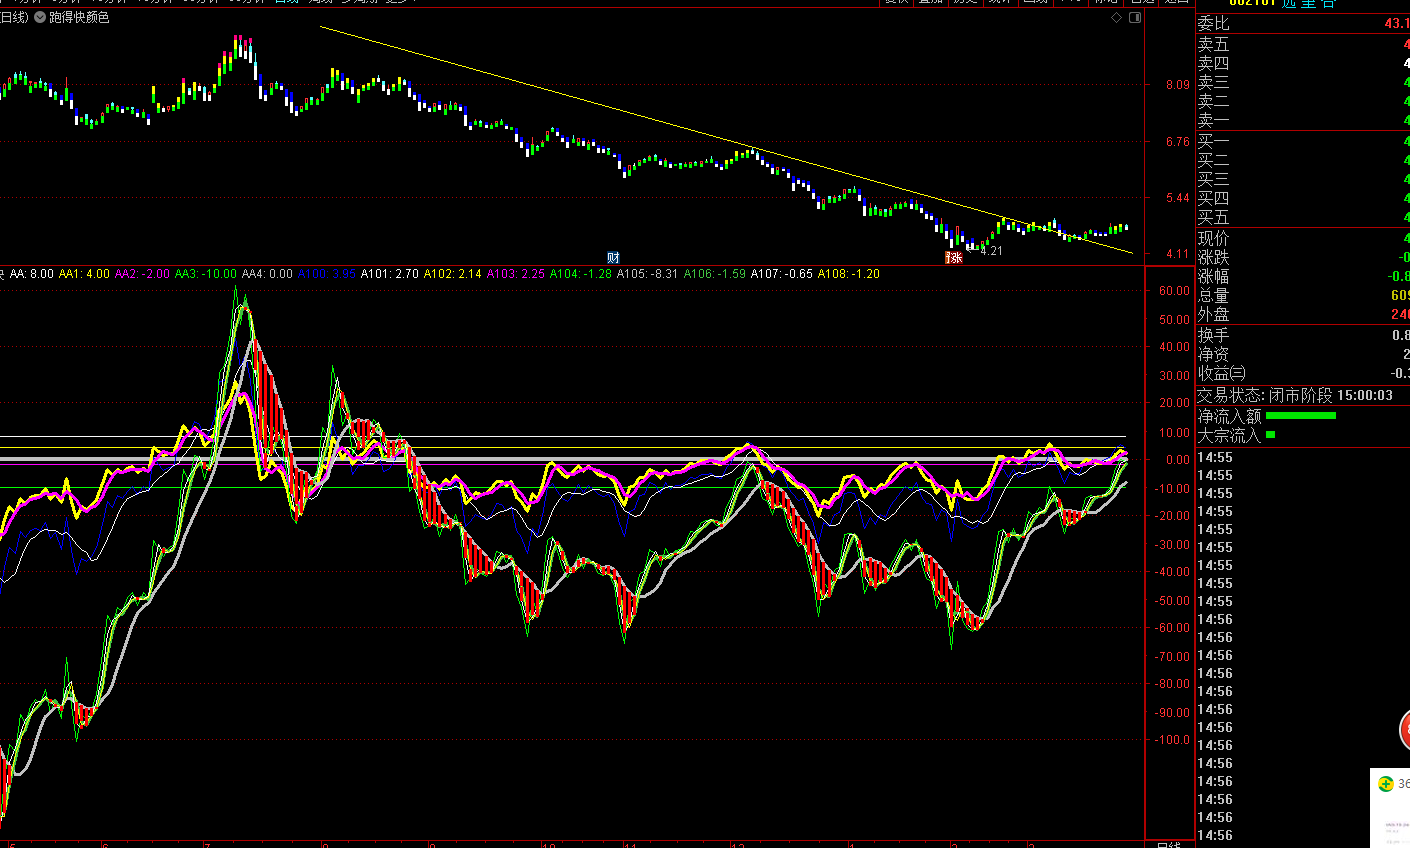Select the 卖五 order row

point(1303,44)
